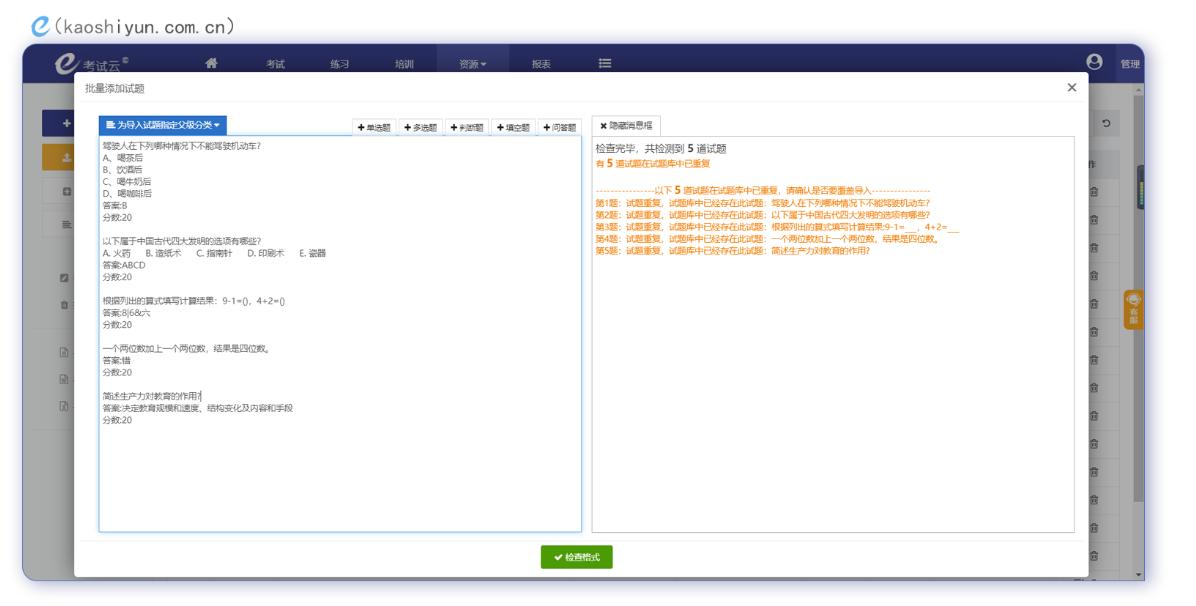Click the 第4题 duplicate message
The image size is (1196, 606).
[x=768, y=239]
